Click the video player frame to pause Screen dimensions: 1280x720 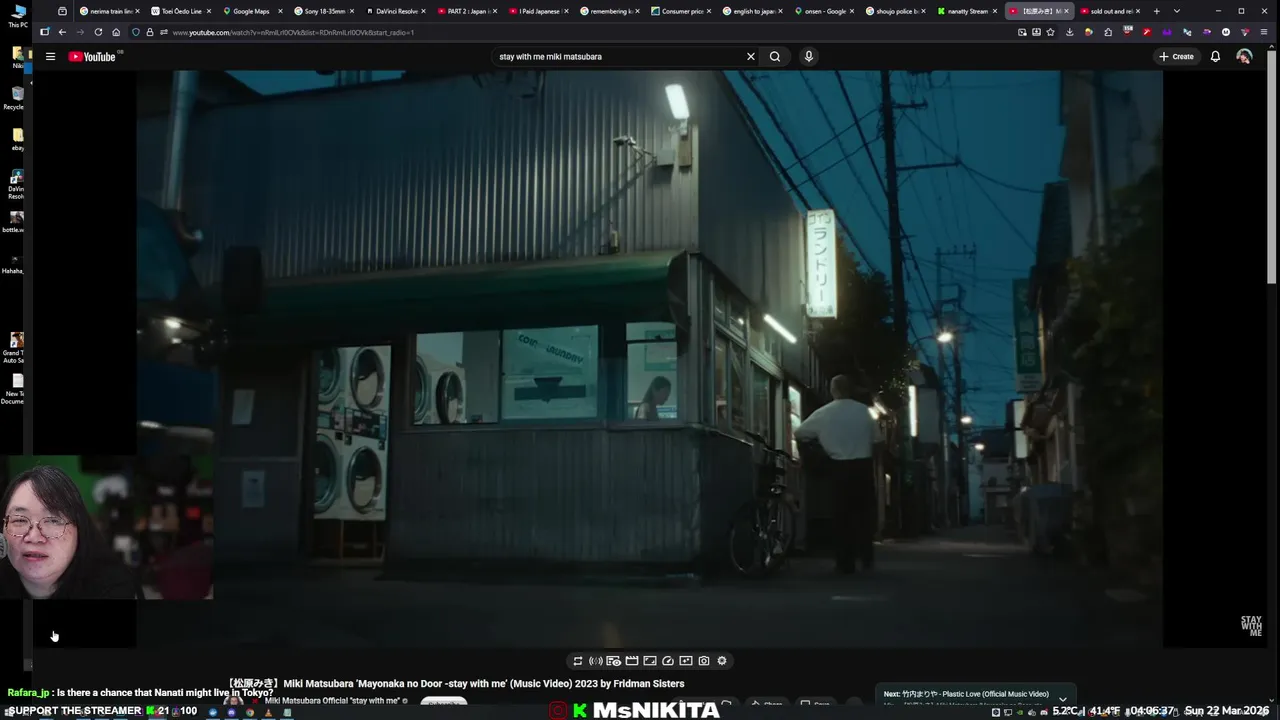(x=649, y=358)
